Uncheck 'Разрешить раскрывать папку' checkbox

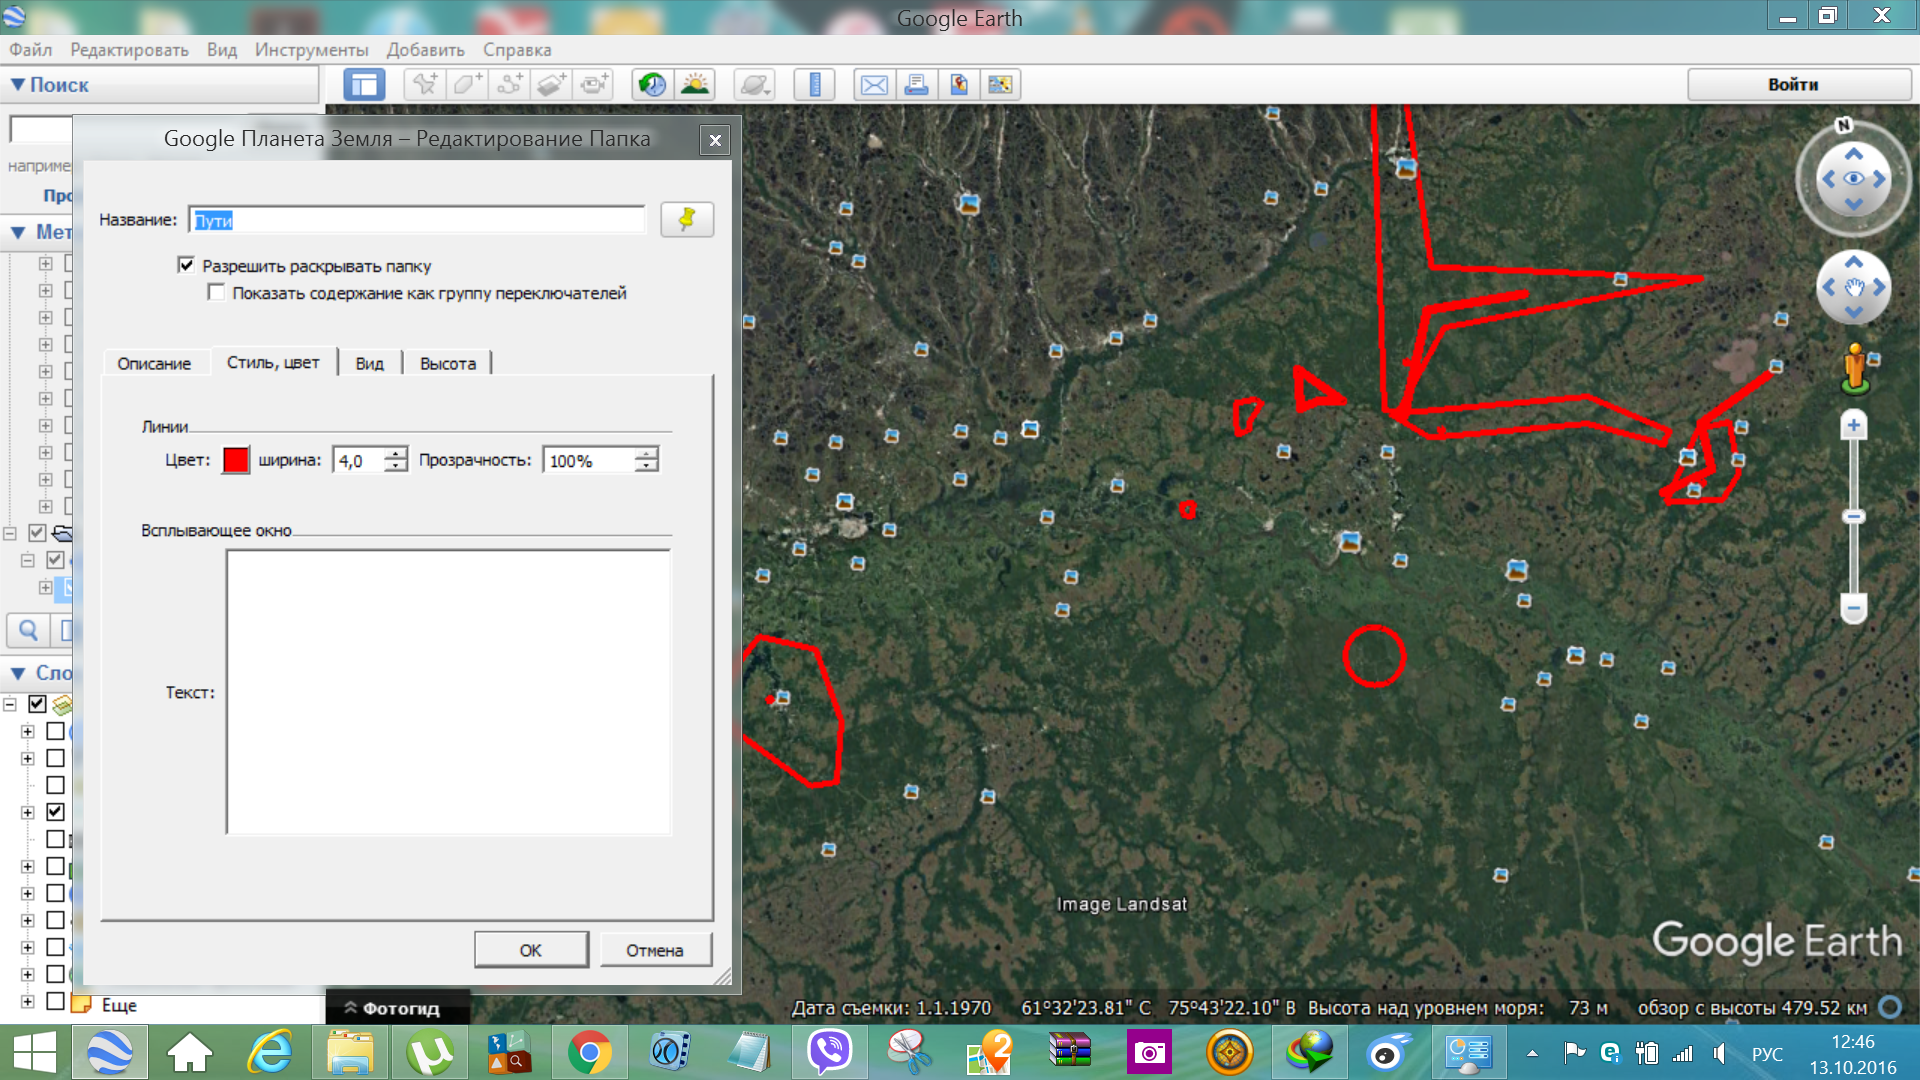point(186,265)
